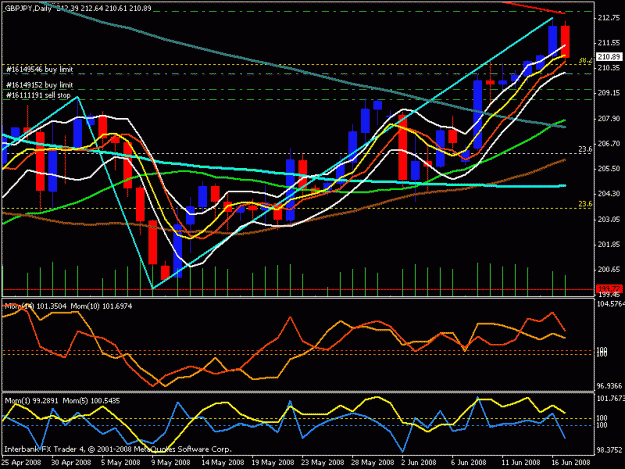
Task: Click the 14 May 2008 date label
Action: pyautogui.click(x=222, y=463)
